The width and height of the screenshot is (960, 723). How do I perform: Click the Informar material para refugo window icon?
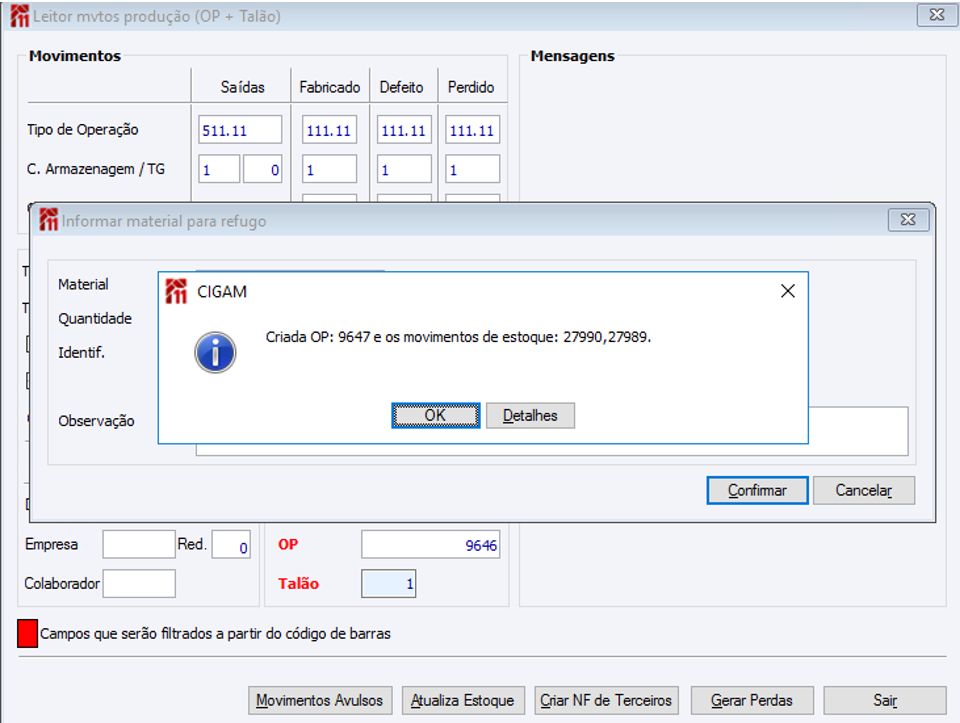click(x=49, y=220)
